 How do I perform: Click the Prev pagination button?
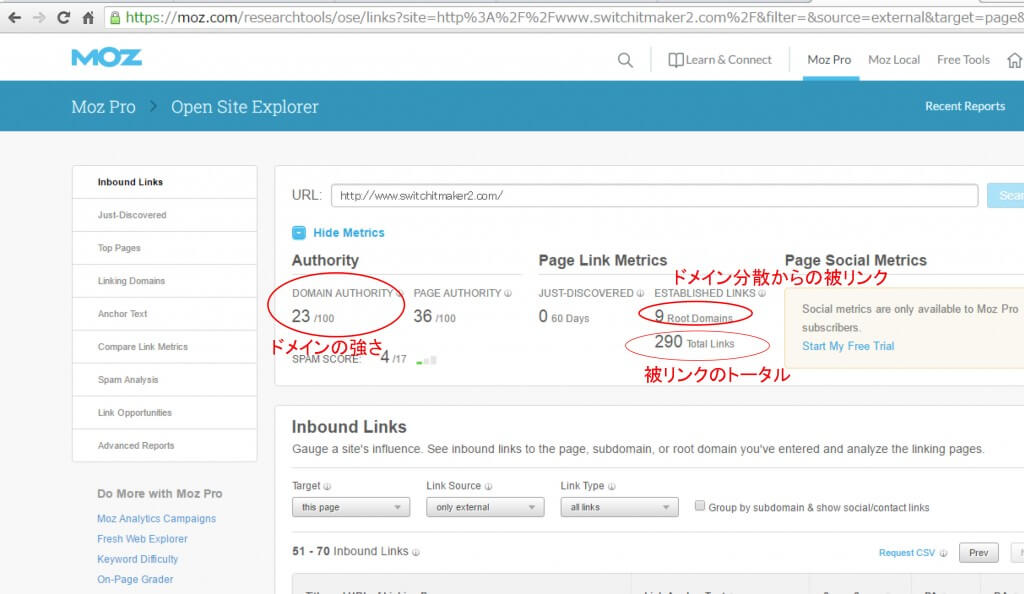coord(978,553)
